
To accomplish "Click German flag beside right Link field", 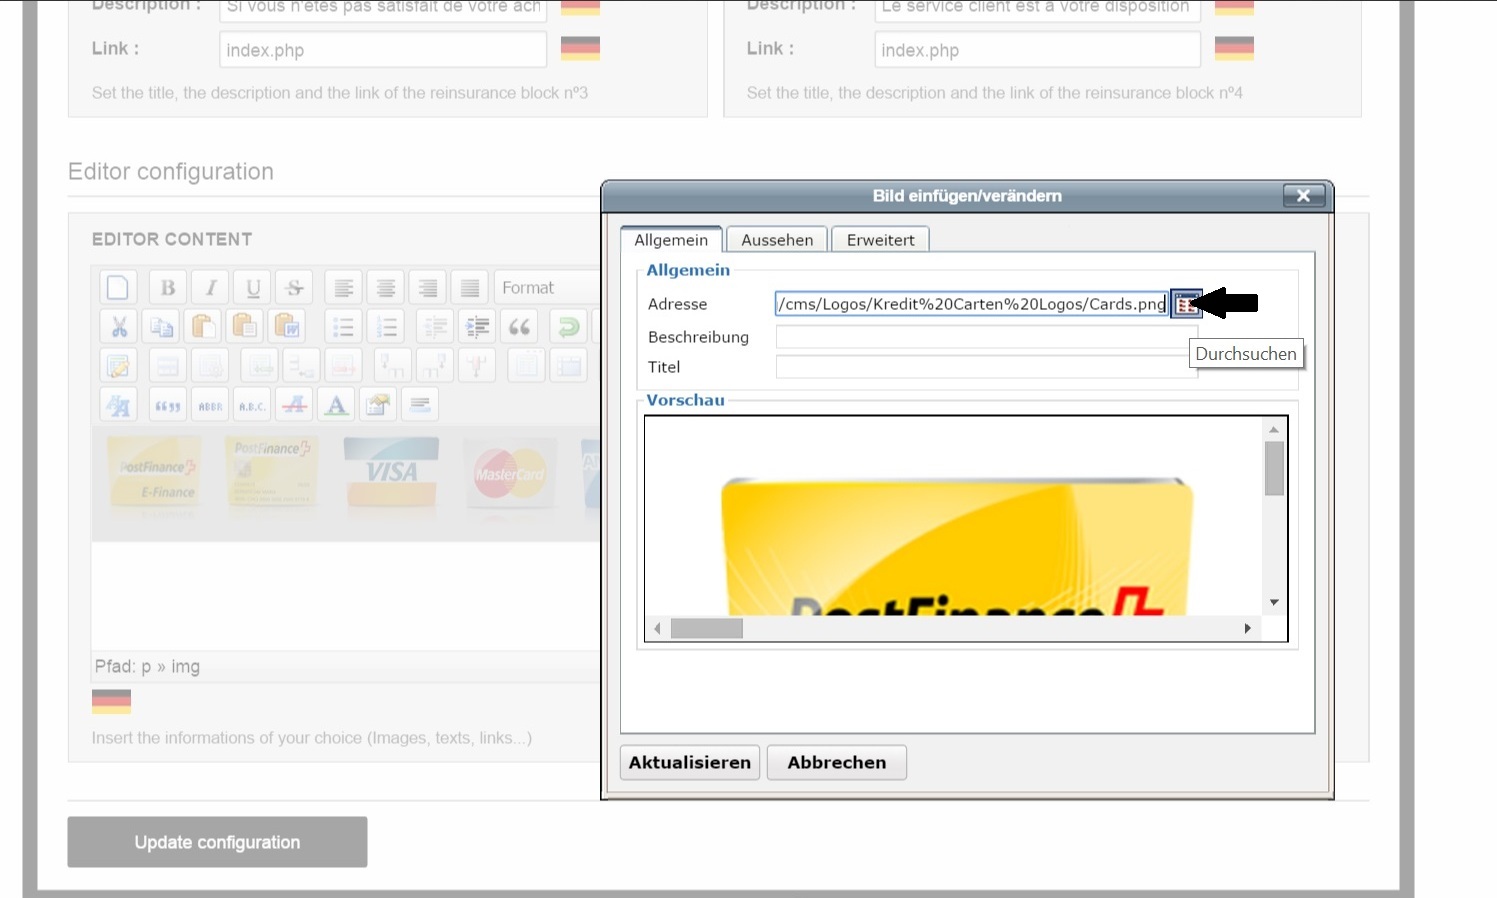I will coord(1234,48).
